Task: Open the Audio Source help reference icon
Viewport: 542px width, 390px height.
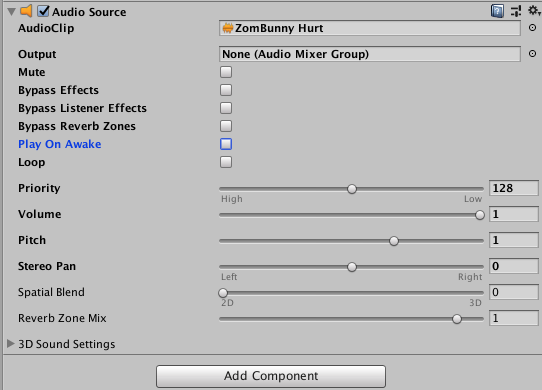Action: (x=497, y=11)
